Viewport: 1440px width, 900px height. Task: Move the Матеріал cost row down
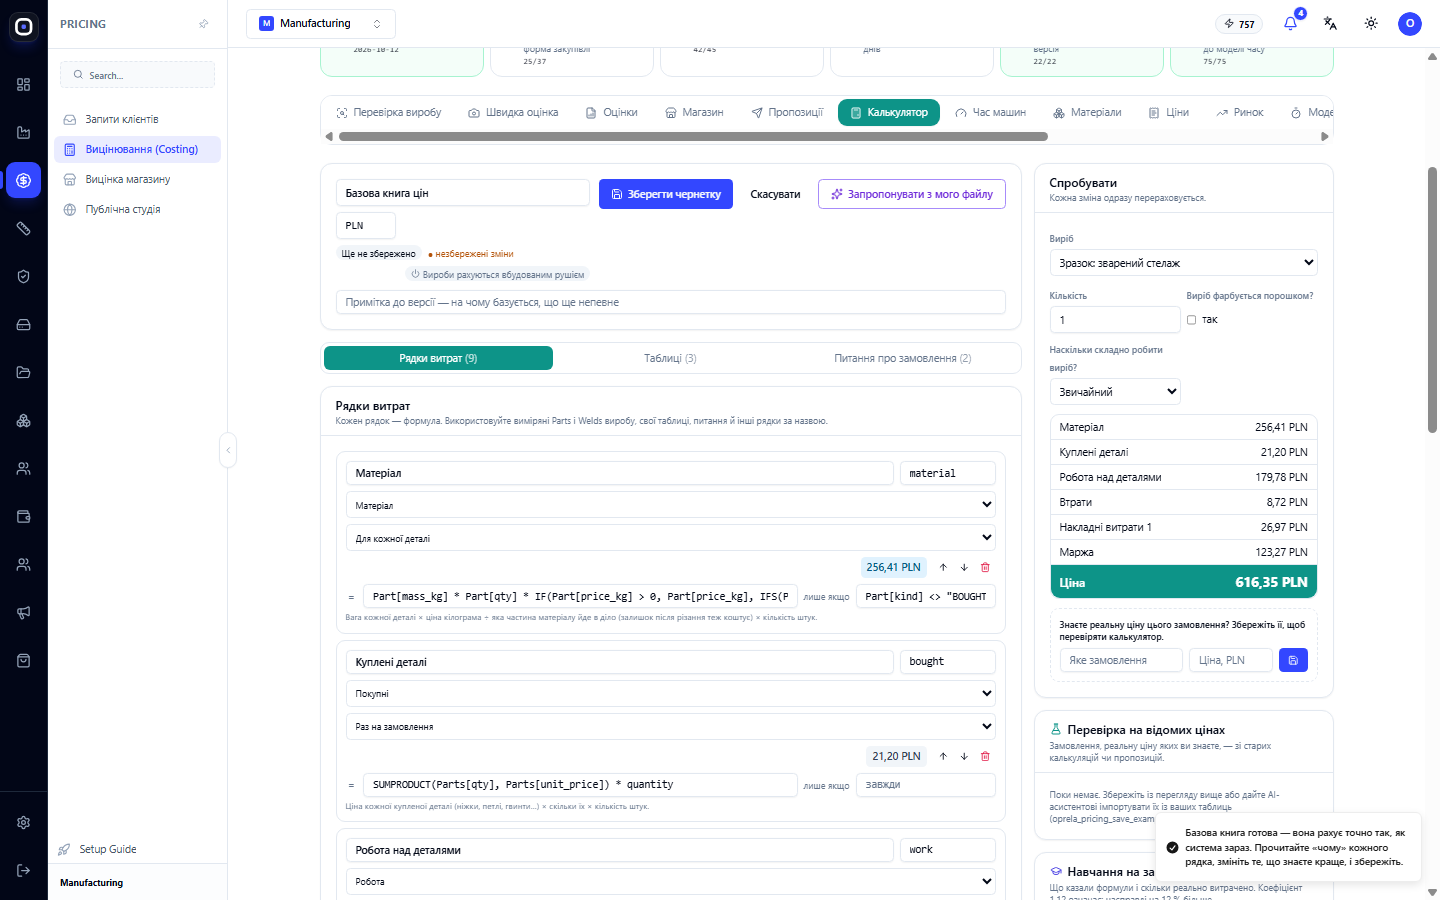(964, 567)
